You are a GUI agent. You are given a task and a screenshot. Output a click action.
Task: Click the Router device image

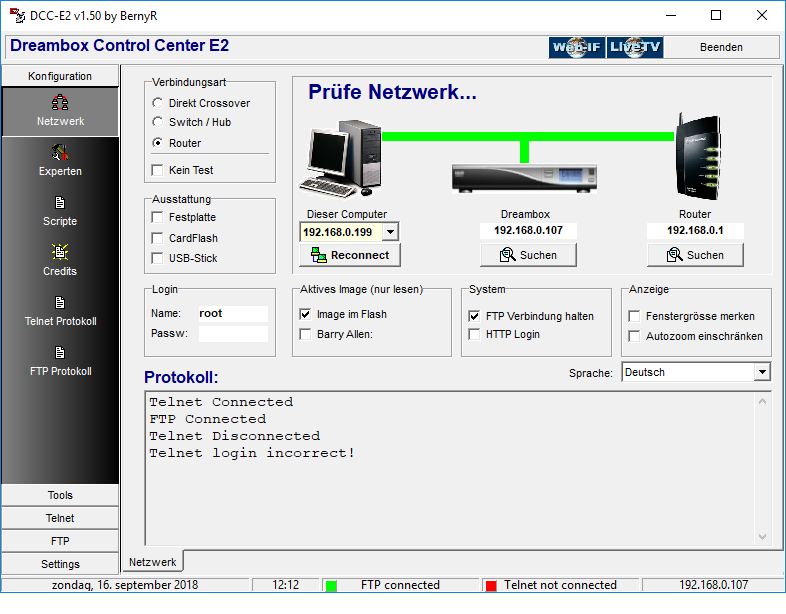[697, 156]
